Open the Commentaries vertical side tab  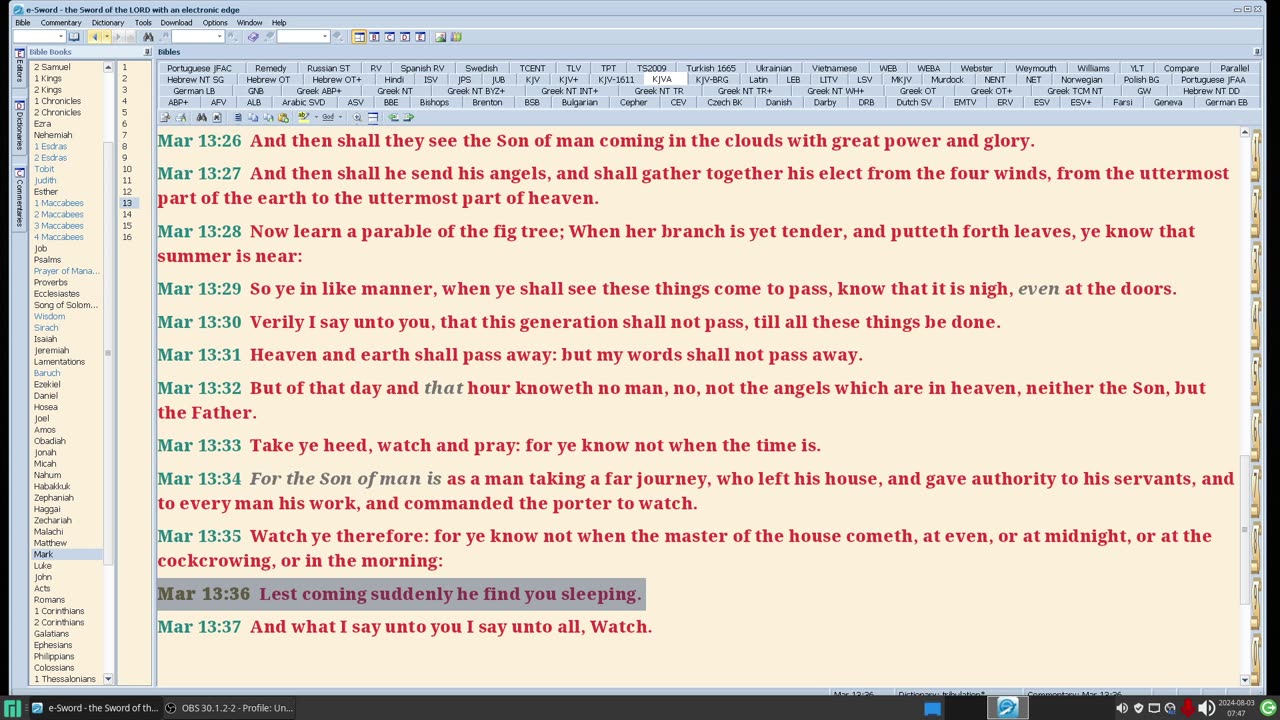click(19, 197)
